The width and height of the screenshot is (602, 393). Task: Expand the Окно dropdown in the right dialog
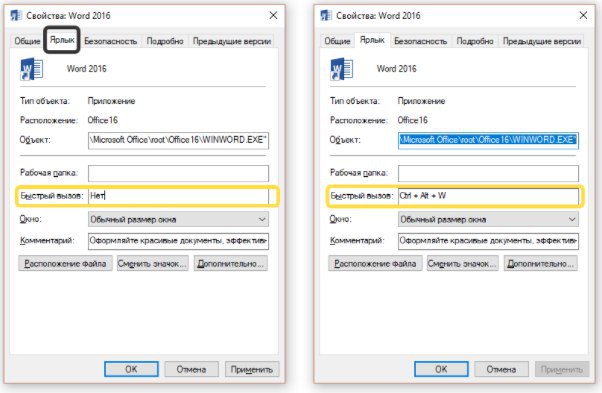pyautogui.click(x=488, y=219)
